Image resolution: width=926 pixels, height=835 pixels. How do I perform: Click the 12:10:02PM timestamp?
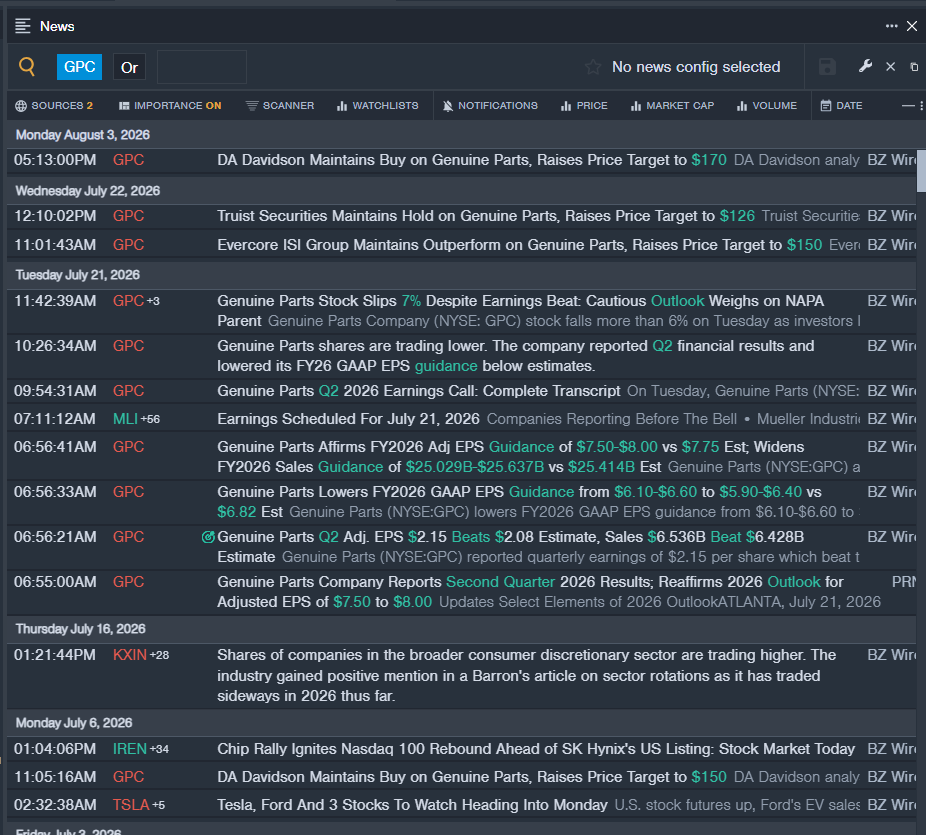click(x=55, y=216)
